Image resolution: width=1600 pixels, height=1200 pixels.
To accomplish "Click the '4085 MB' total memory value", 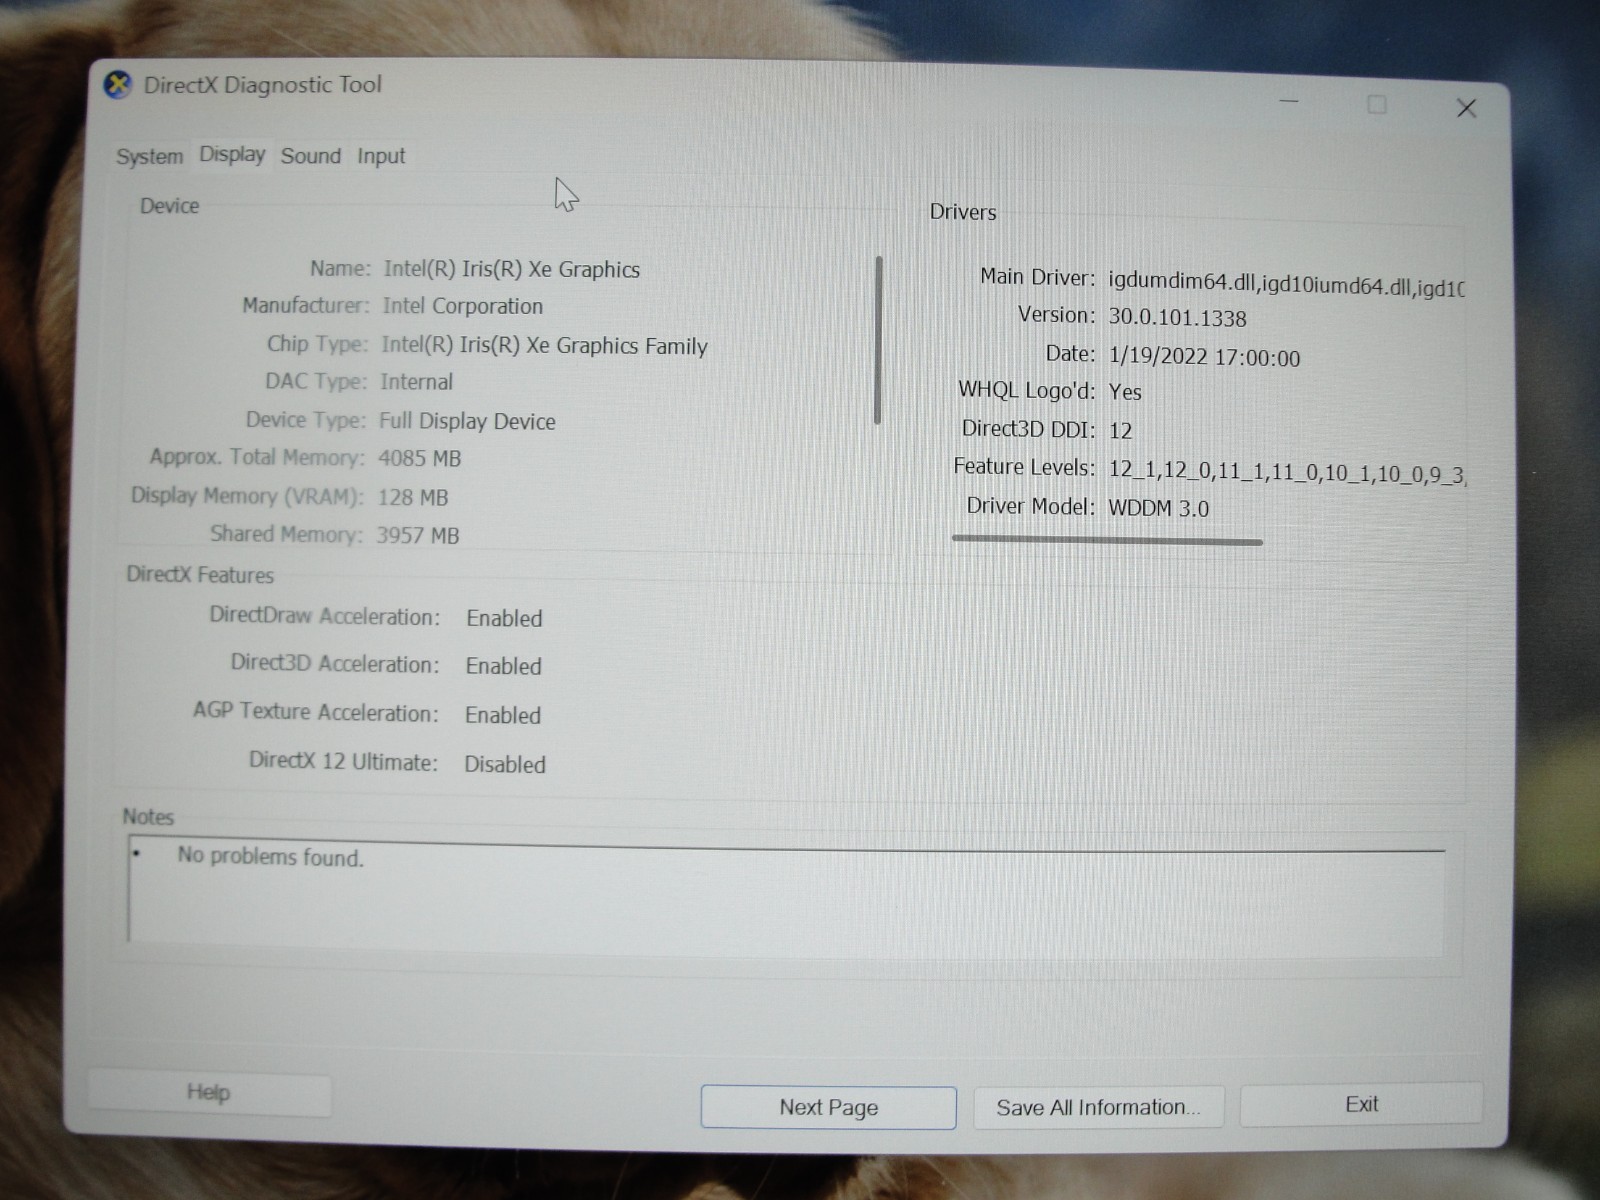I will (419, 458).
